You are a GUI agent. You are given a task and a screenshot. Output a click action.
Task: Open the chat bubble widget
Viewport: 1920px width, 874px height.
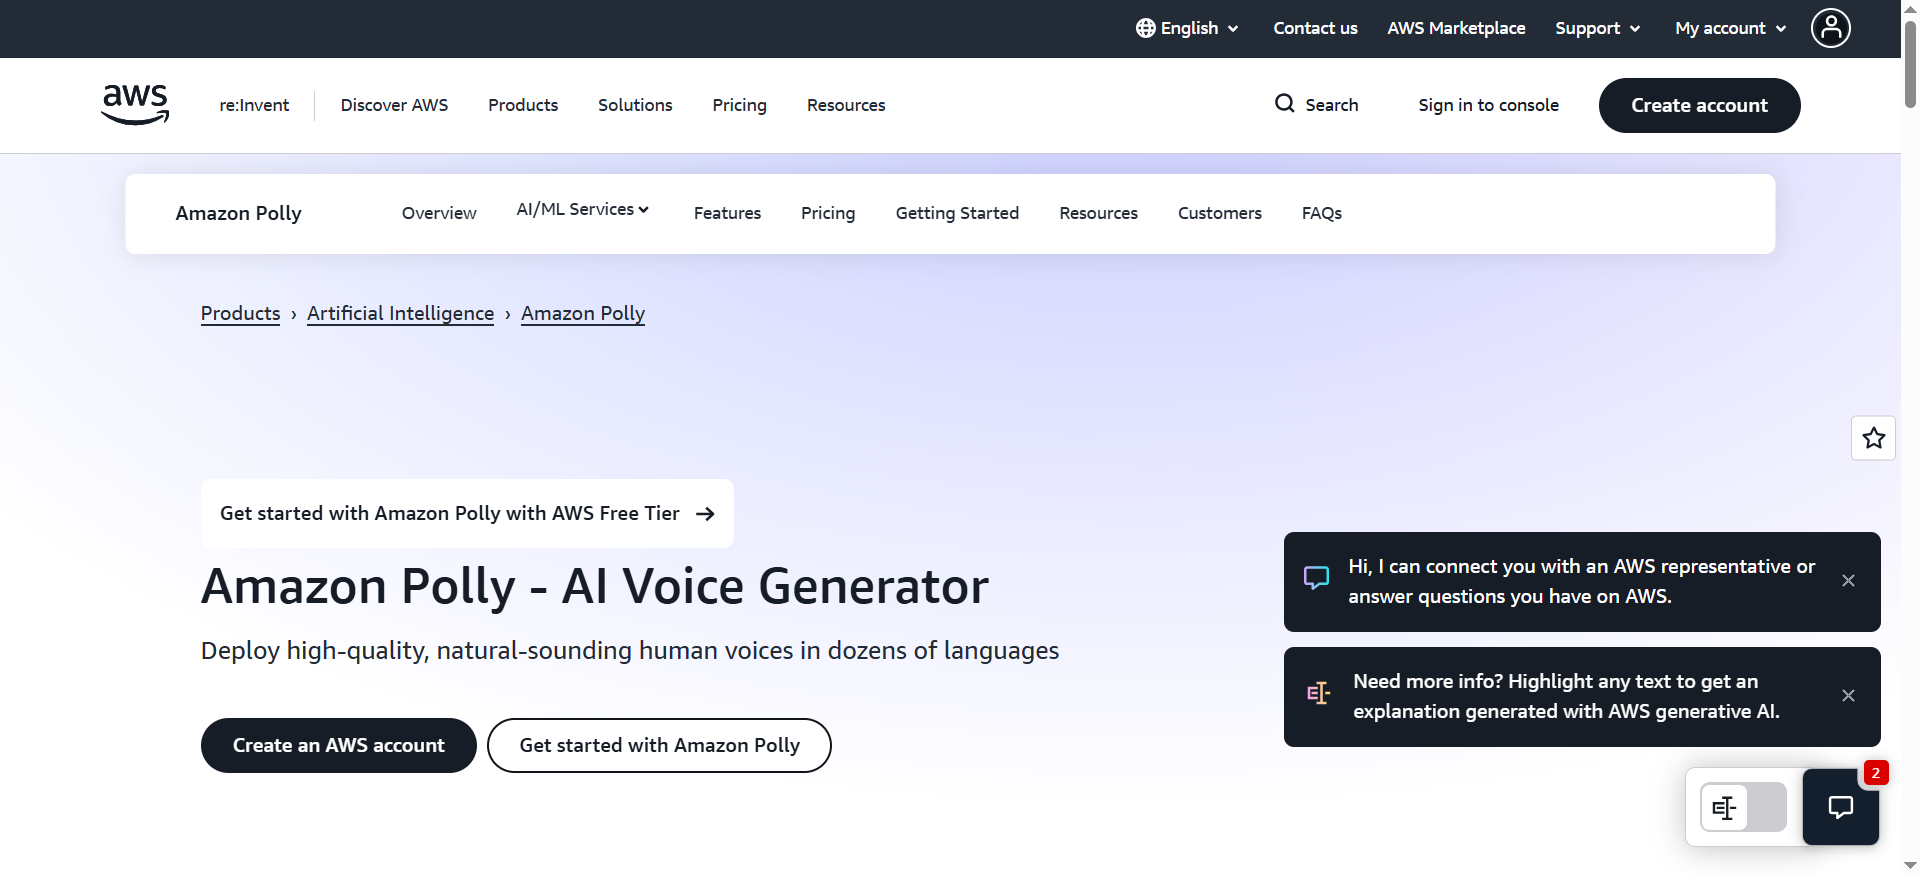[x=1840, y=807]
